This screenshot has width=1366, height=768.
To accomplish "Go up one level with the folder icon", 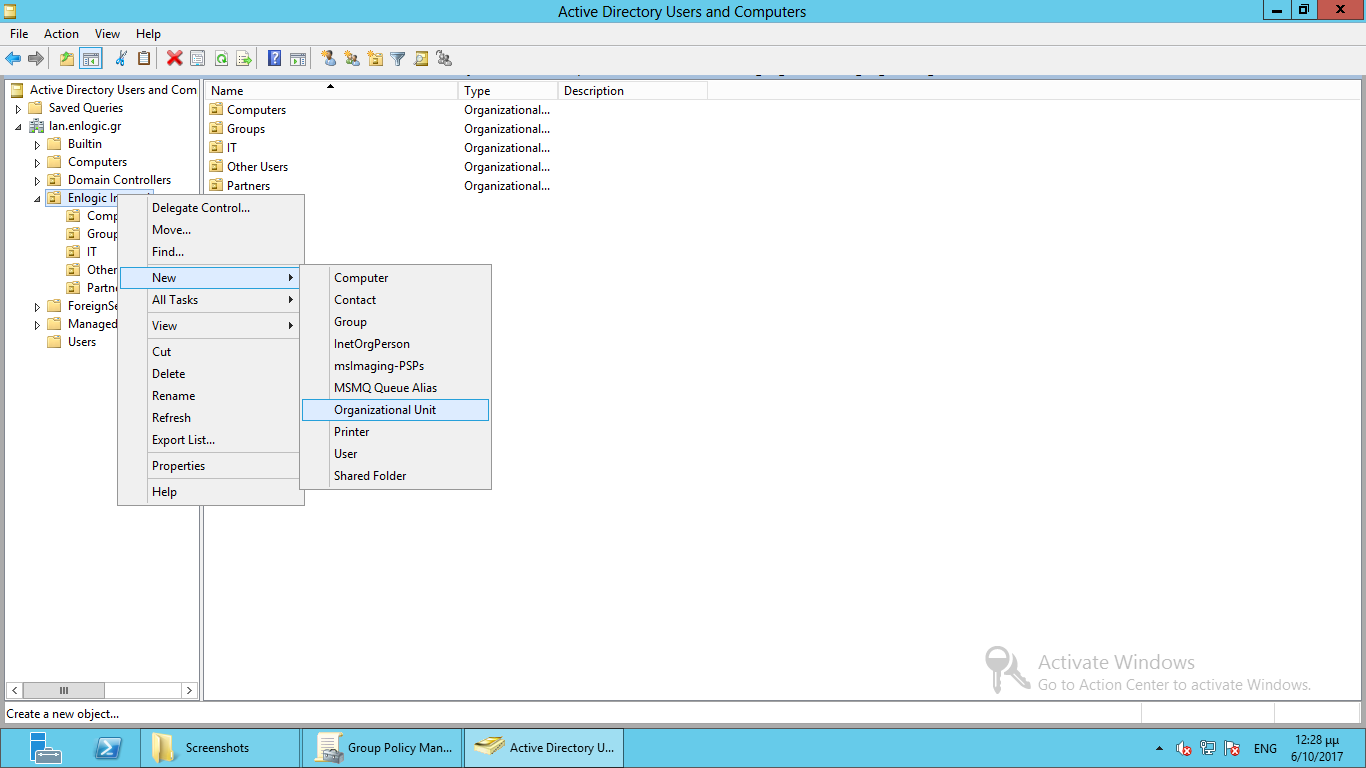I will 67,59.
